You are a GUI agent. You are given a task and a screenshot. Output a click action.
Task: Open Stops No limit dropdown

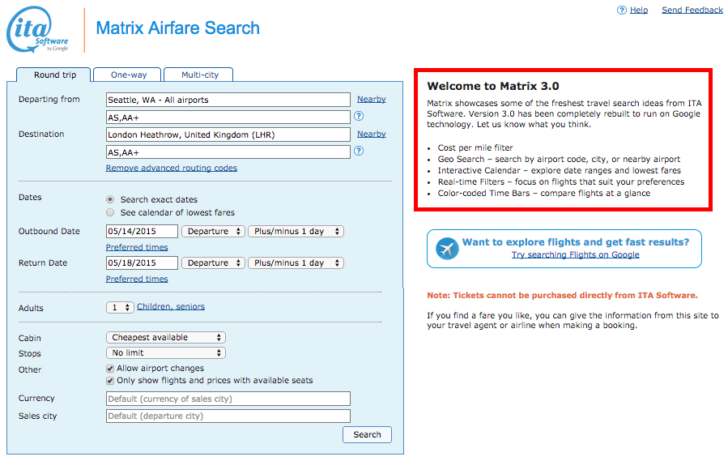[166, 353]
